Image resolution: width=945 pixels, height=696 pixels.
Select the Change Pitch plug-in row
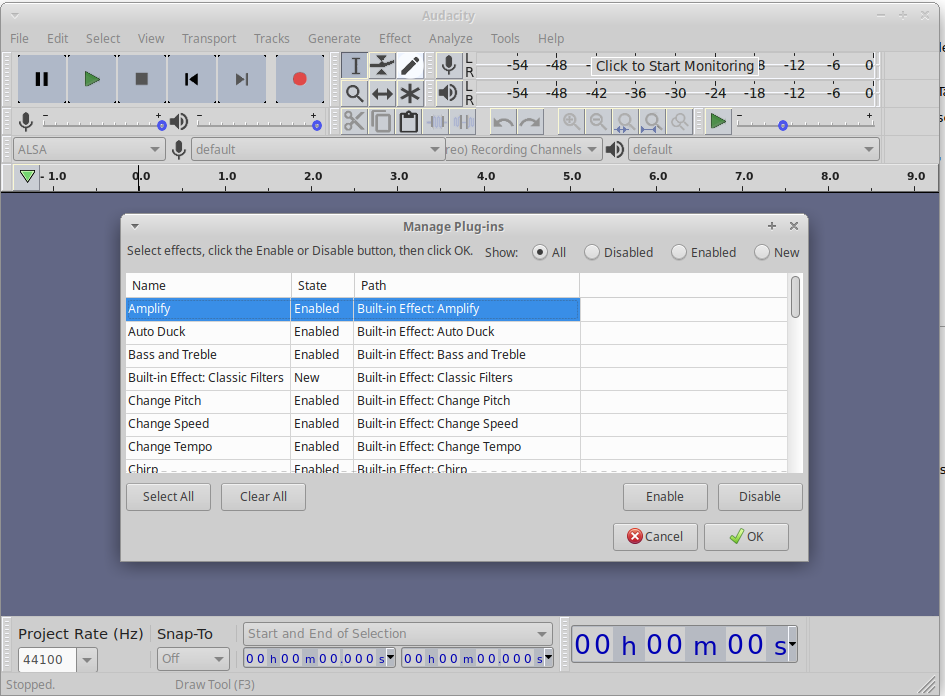pyautogui.click(x=207, y=400)
